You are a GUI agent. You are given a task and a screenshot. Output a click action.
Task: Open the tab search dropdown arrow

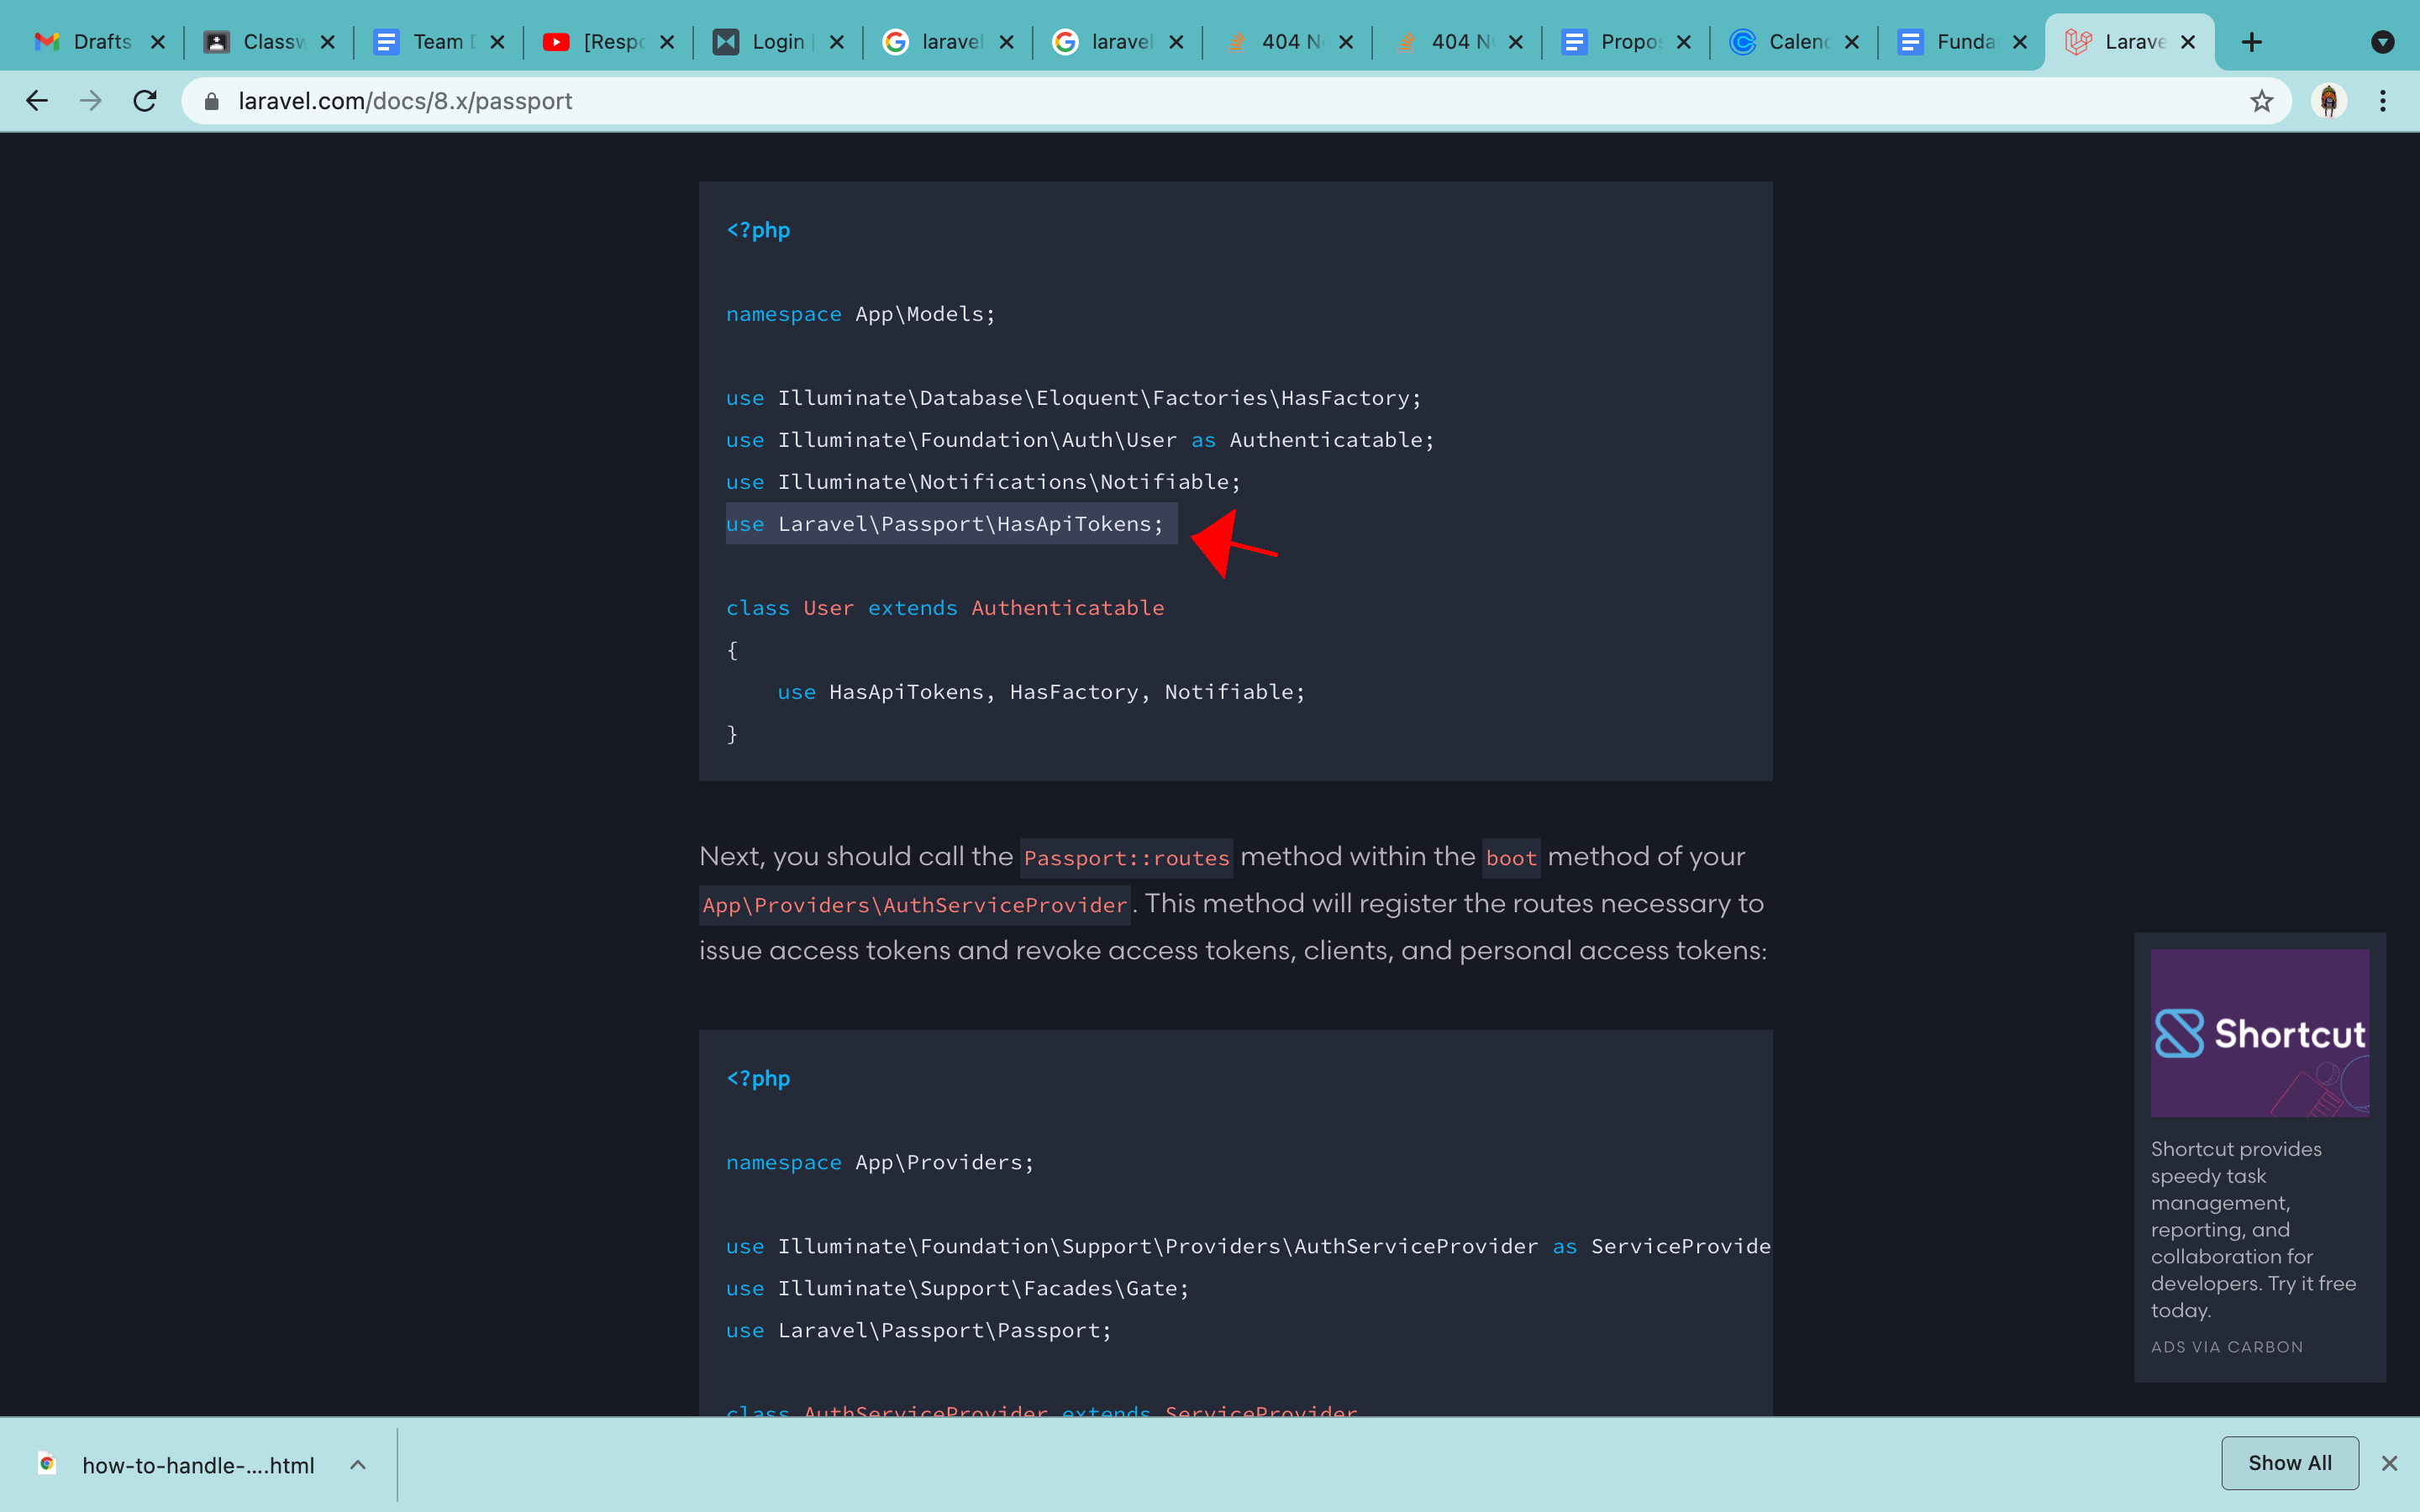click(2383, 42)
